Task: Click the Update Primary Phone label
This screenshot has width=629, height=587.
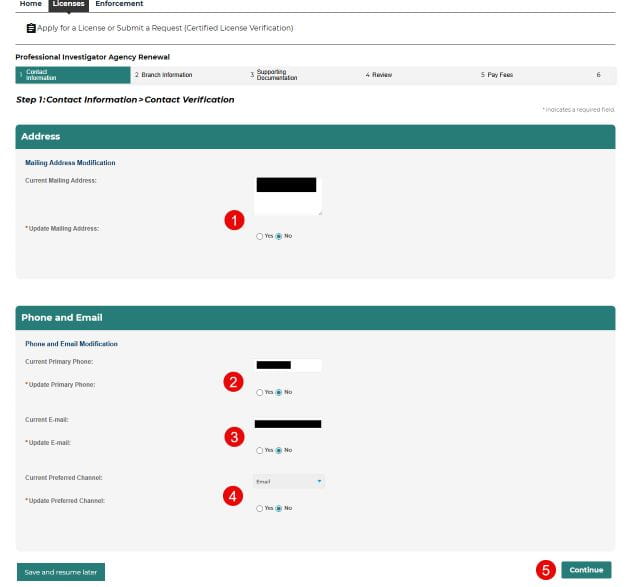Action: (x=60, y=385)
